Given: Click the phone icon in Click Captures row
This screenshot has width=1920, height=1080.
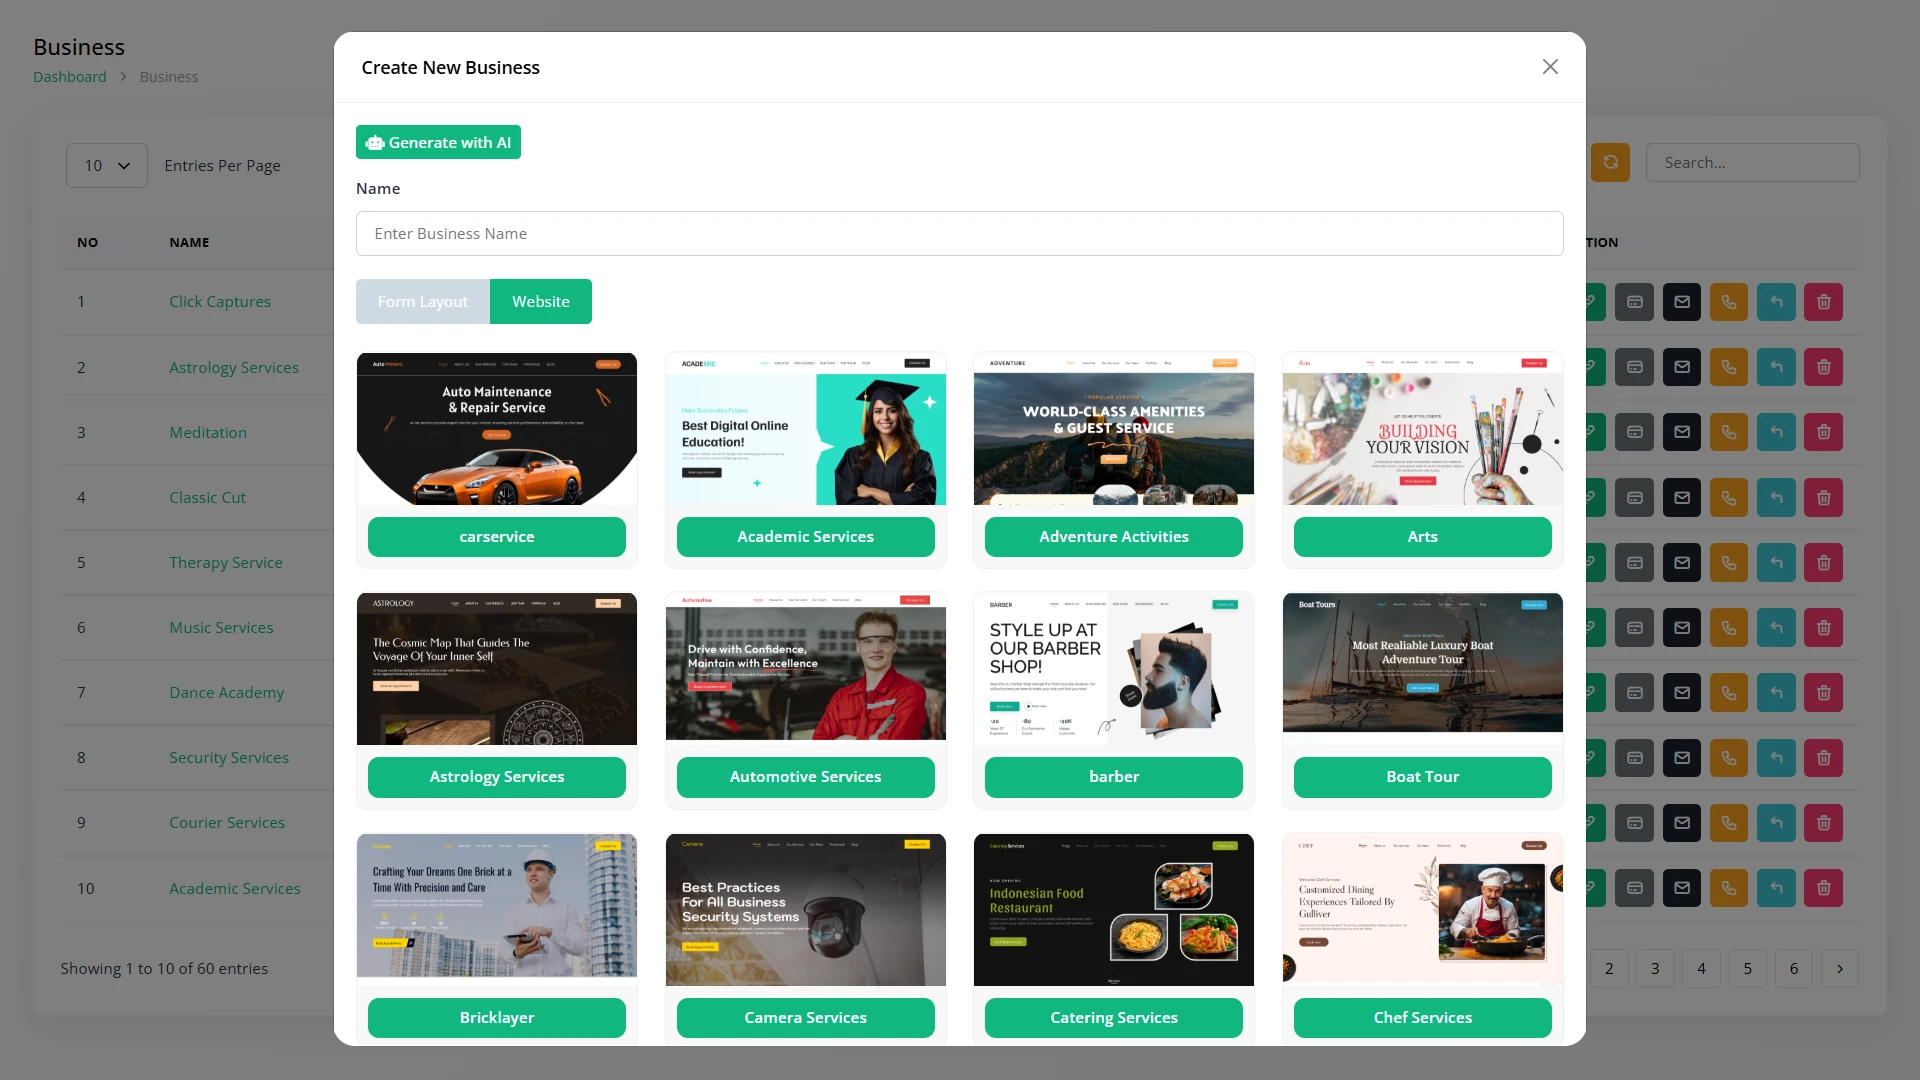Looking at the screenshot, I should 1729,302.
